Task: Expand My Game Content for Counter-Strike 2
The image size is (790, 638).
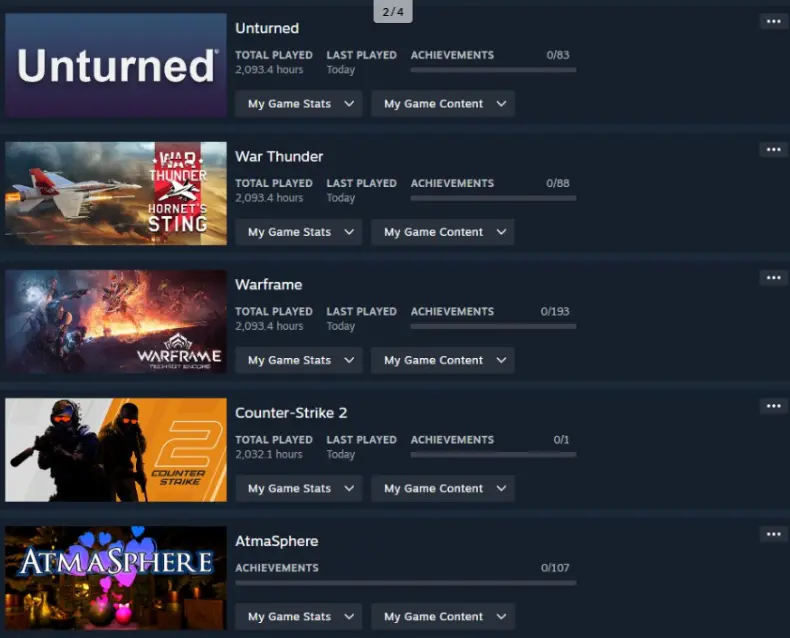Action: pos(443,488)
